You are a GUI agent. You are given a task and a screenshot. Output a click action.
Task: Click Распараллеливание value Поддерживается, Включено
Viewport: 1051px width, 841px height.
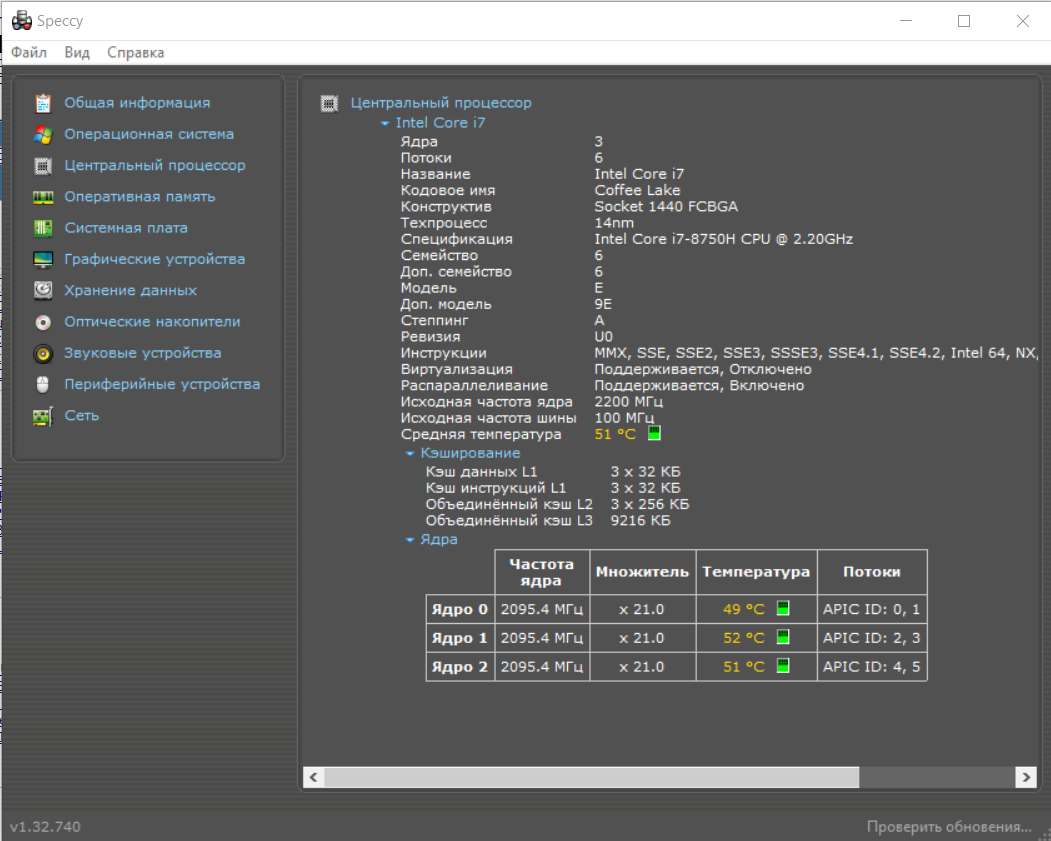pos(698,386)
